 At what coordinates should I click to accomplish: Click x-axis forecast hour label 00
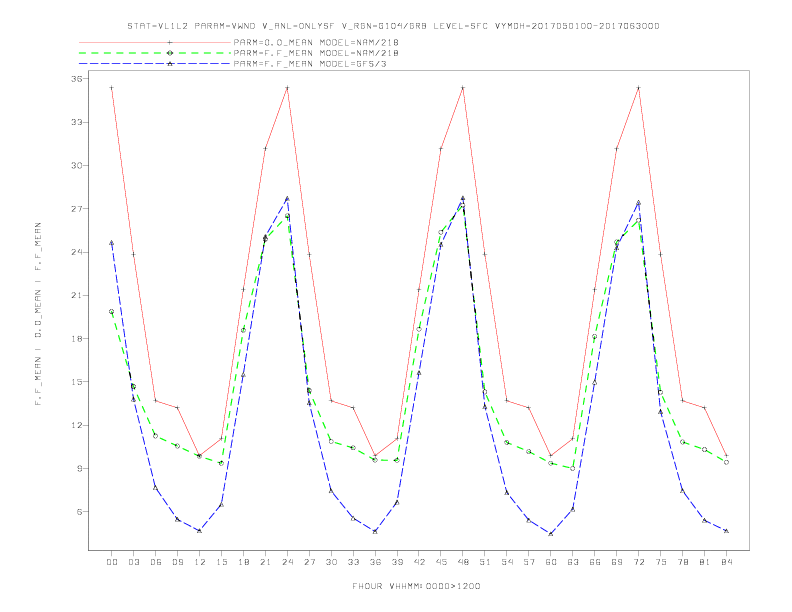coord(112,562)
